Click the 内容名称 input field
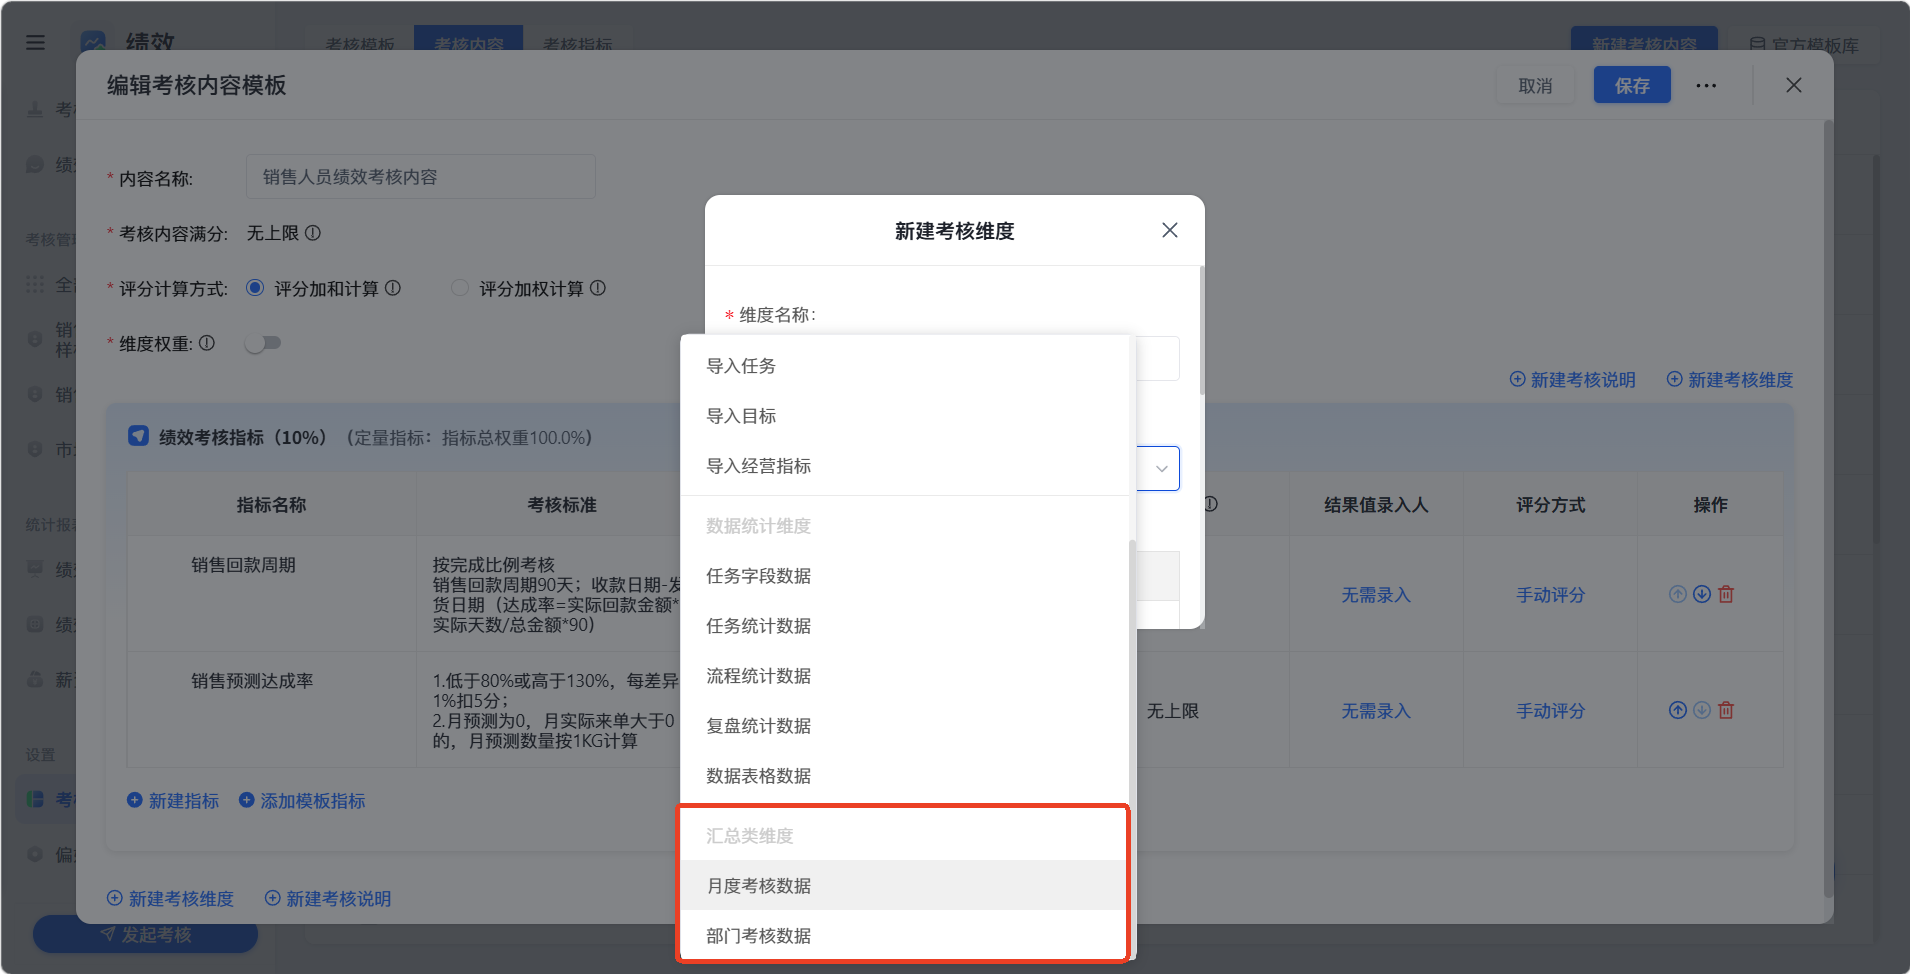Screen dimensions: 1910x974 [x=421, y=177]
